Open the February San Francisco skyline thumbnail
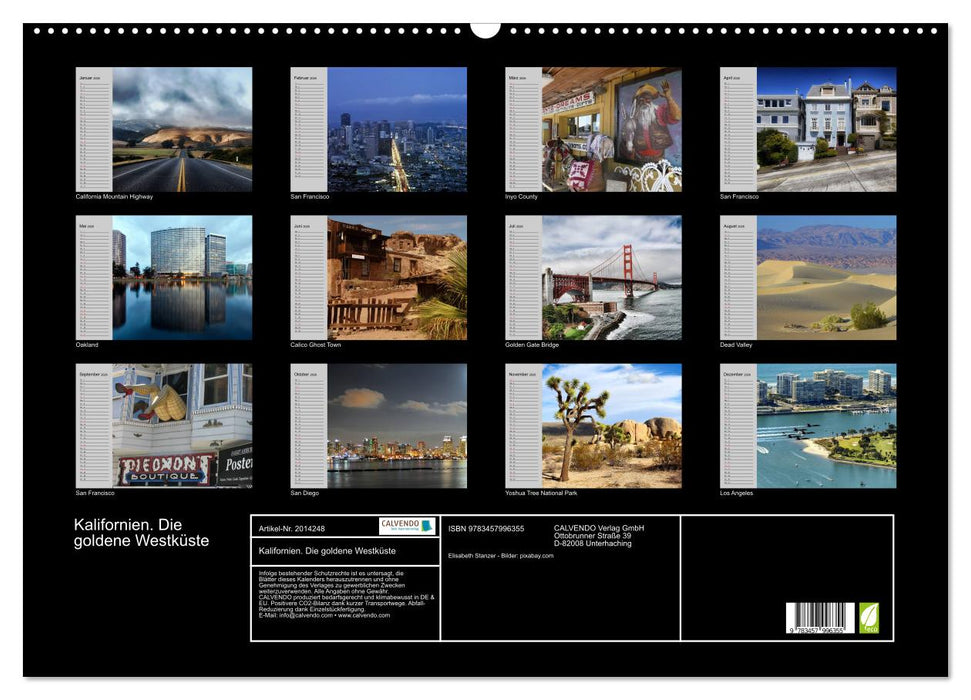 coord(390,128)
